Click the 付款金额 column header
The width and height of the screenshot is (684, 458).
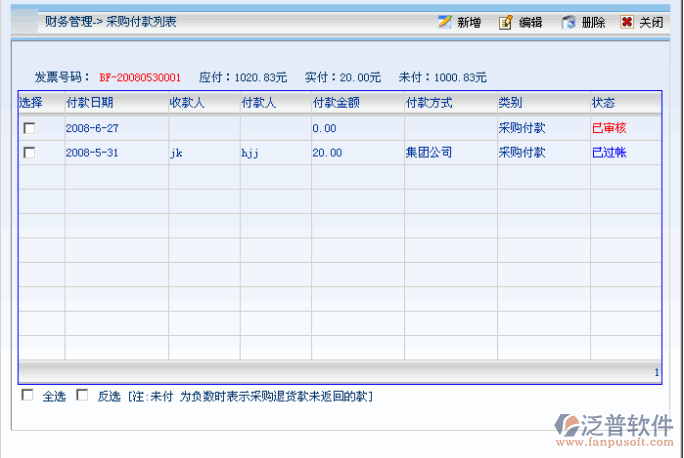336,102
